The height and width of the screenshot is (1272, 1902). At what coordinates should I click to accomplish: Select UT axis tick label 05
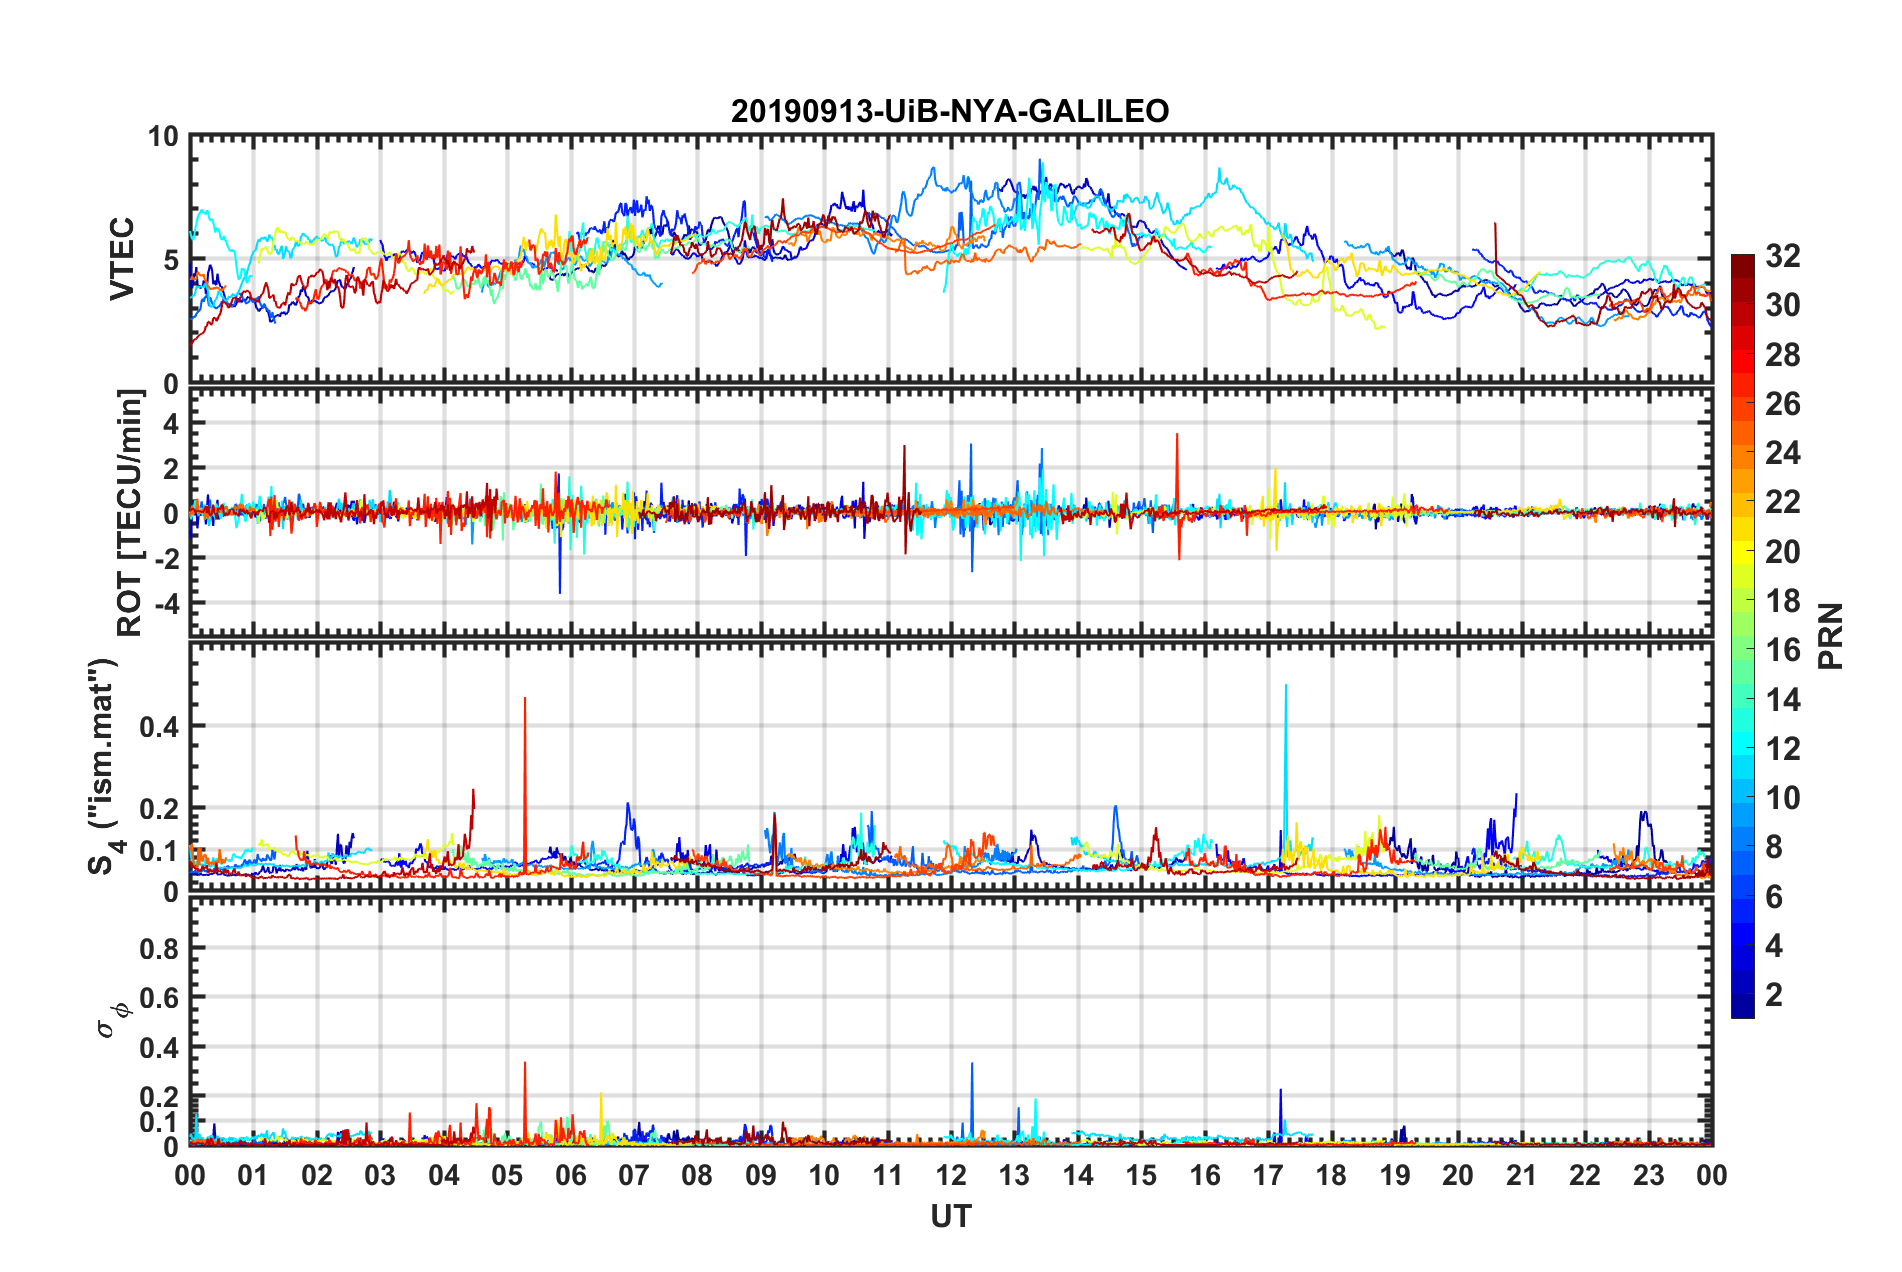pos(507,1175)
